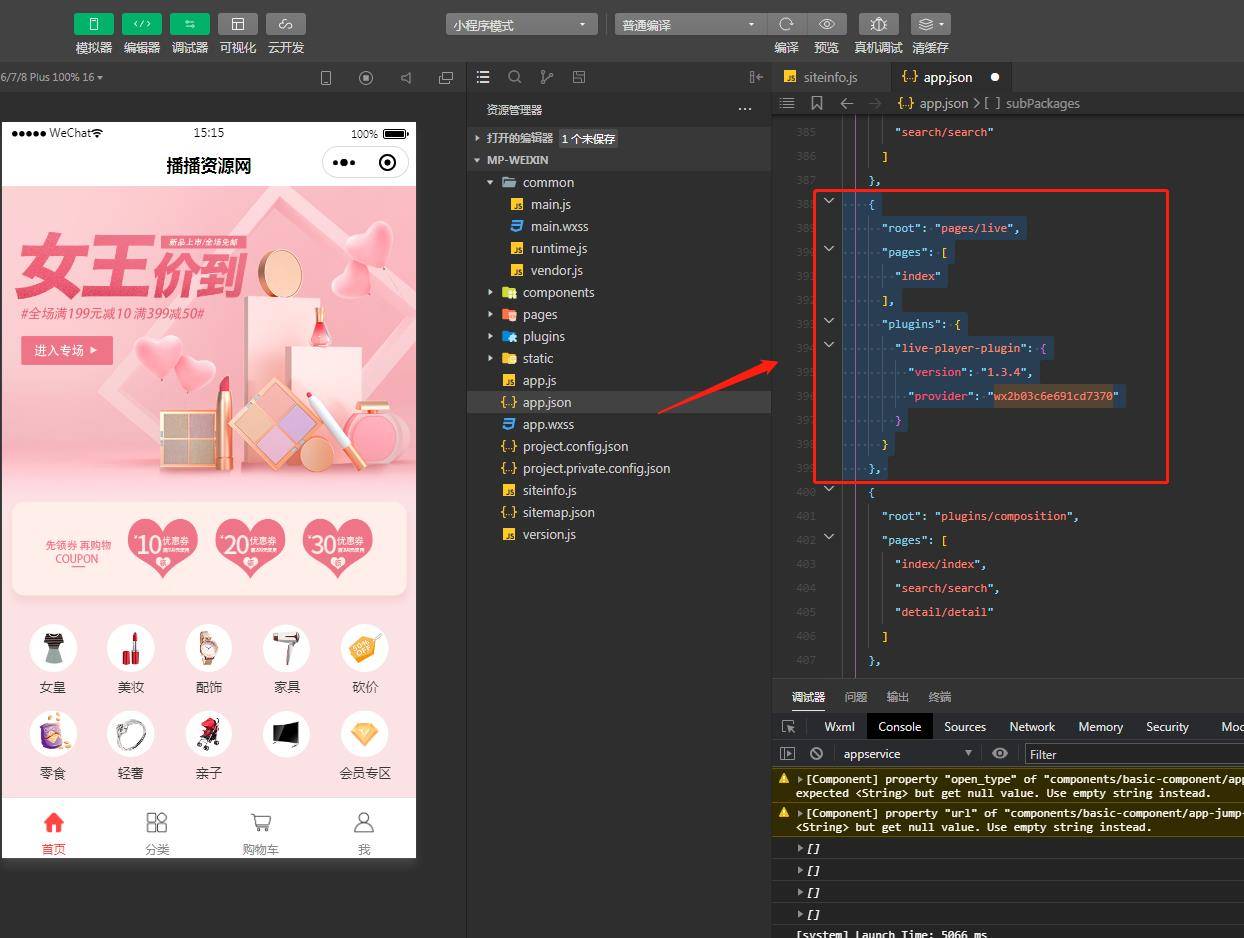Open the device model dropdown 6/7/8 Plus
This screenshot has height=938, width=1244.
click(x=52, y=77)
